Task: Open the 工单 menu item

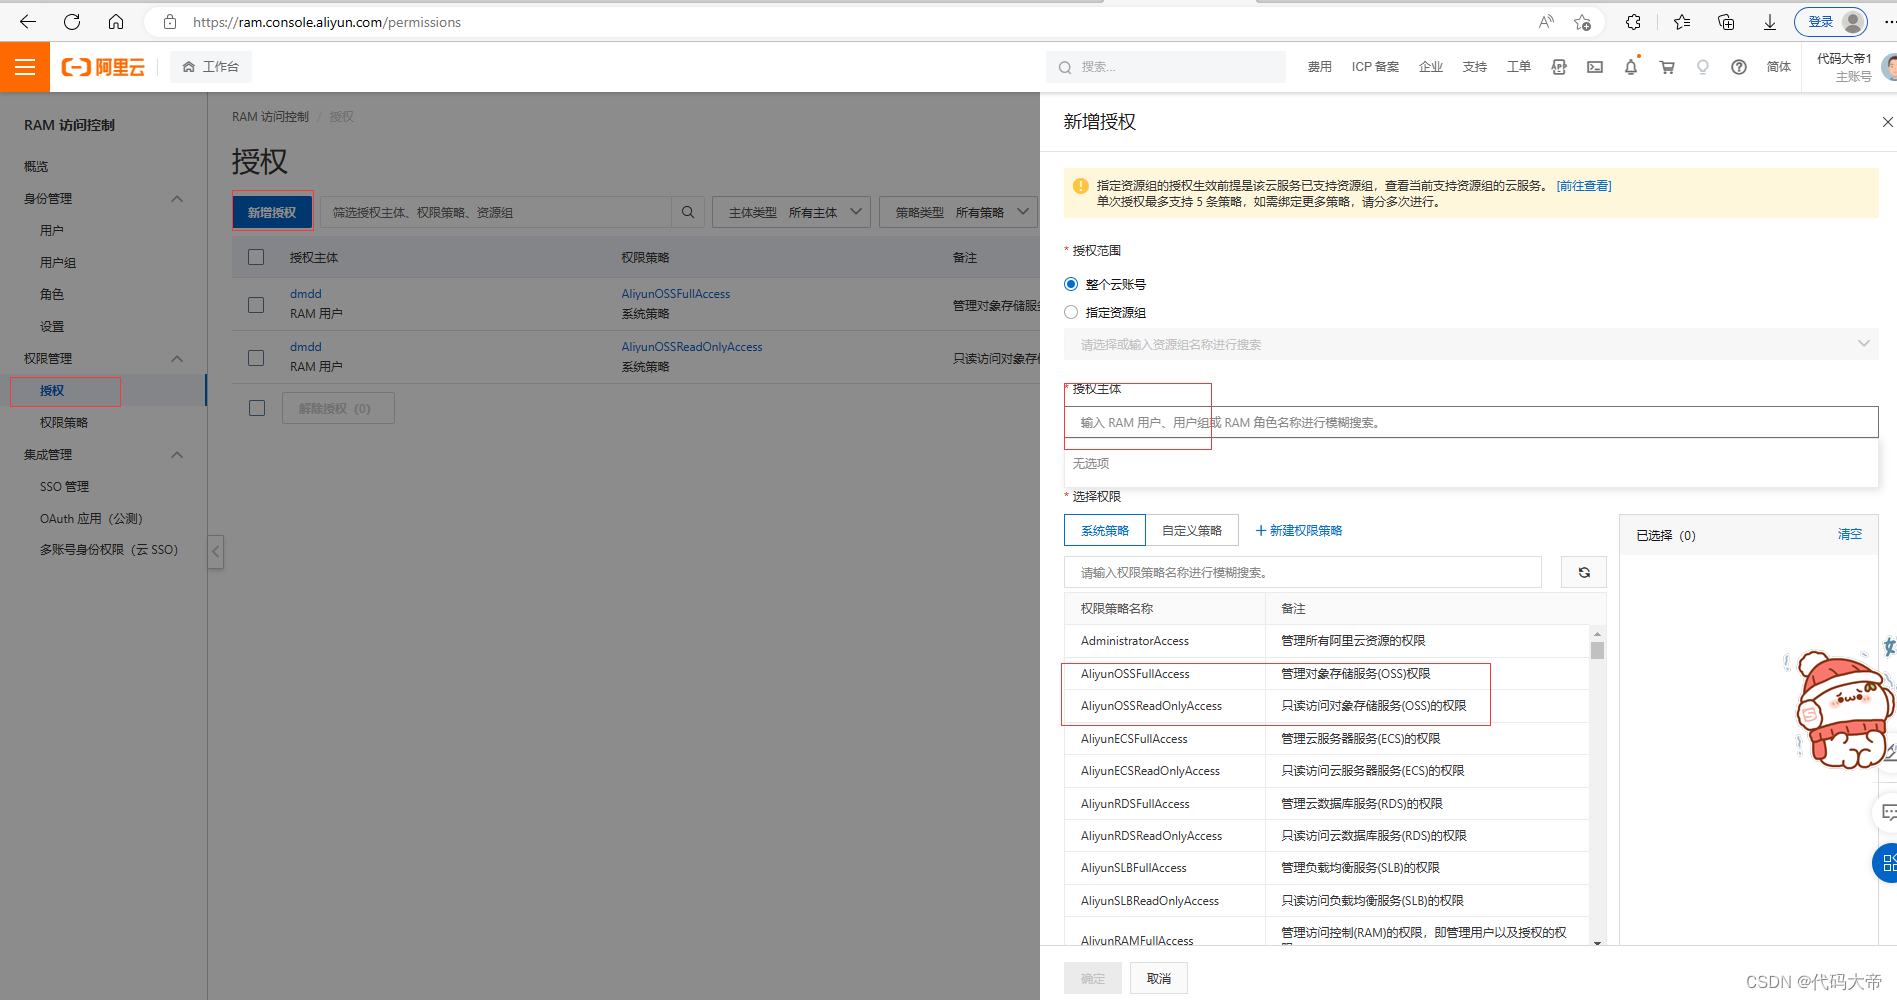Action: [x=1518, y=67]
